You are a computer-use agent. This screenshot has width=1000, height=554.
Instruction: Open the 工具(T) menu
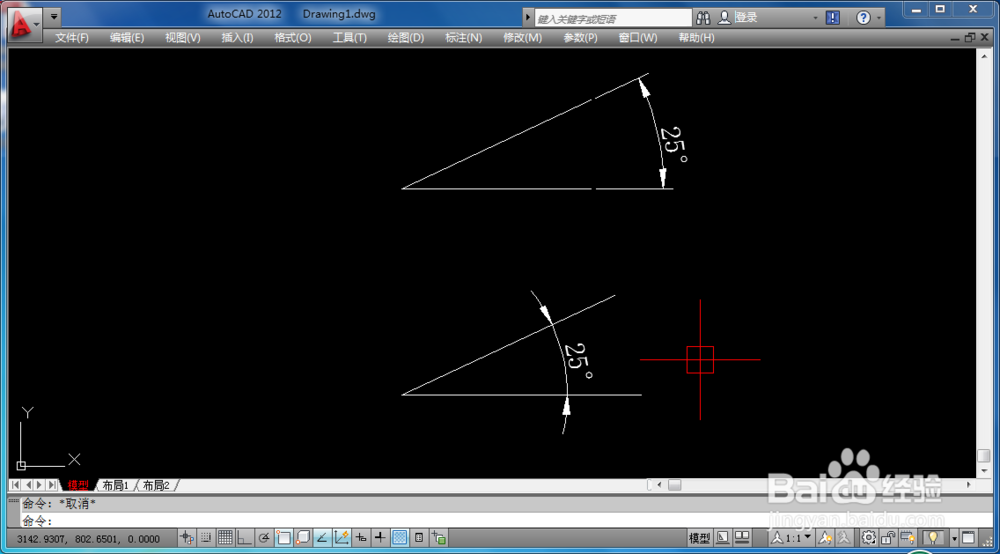tap(349, 38)
